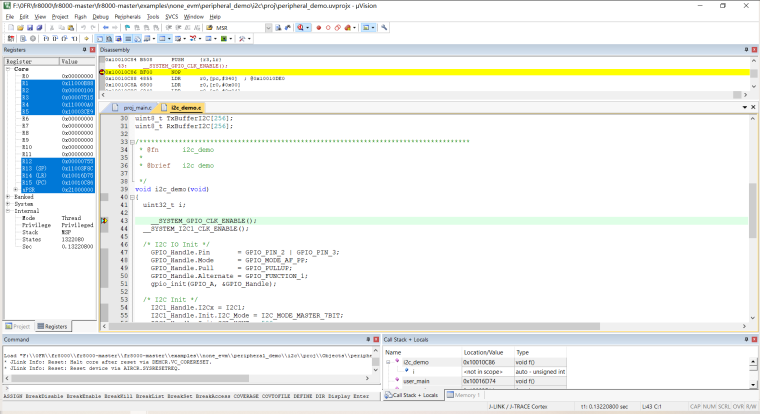Open the Project panel tab
760x414 pixels.
[x=19, y=326]
